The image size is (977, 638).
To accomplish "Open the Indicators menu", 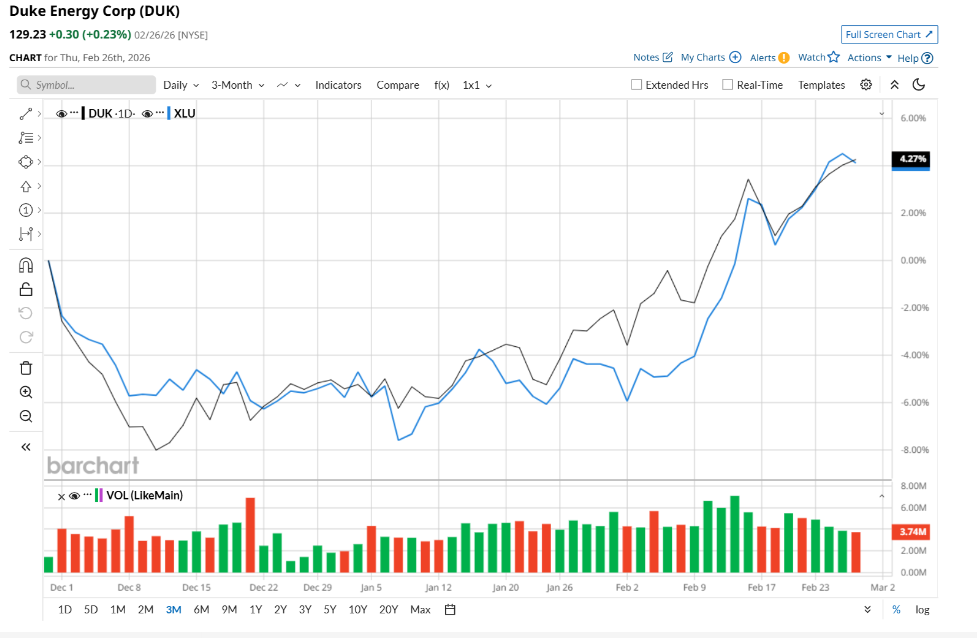I will [338, 85].
